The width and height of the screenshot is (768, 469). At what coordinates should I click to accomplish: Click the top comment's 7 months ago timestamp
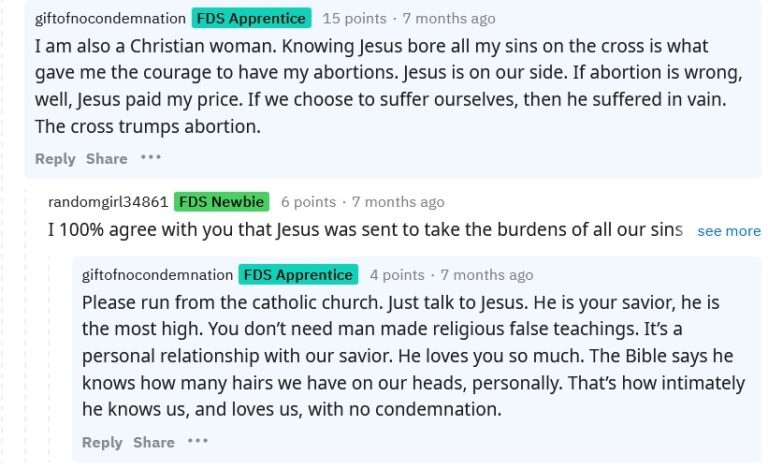(448, 18)
